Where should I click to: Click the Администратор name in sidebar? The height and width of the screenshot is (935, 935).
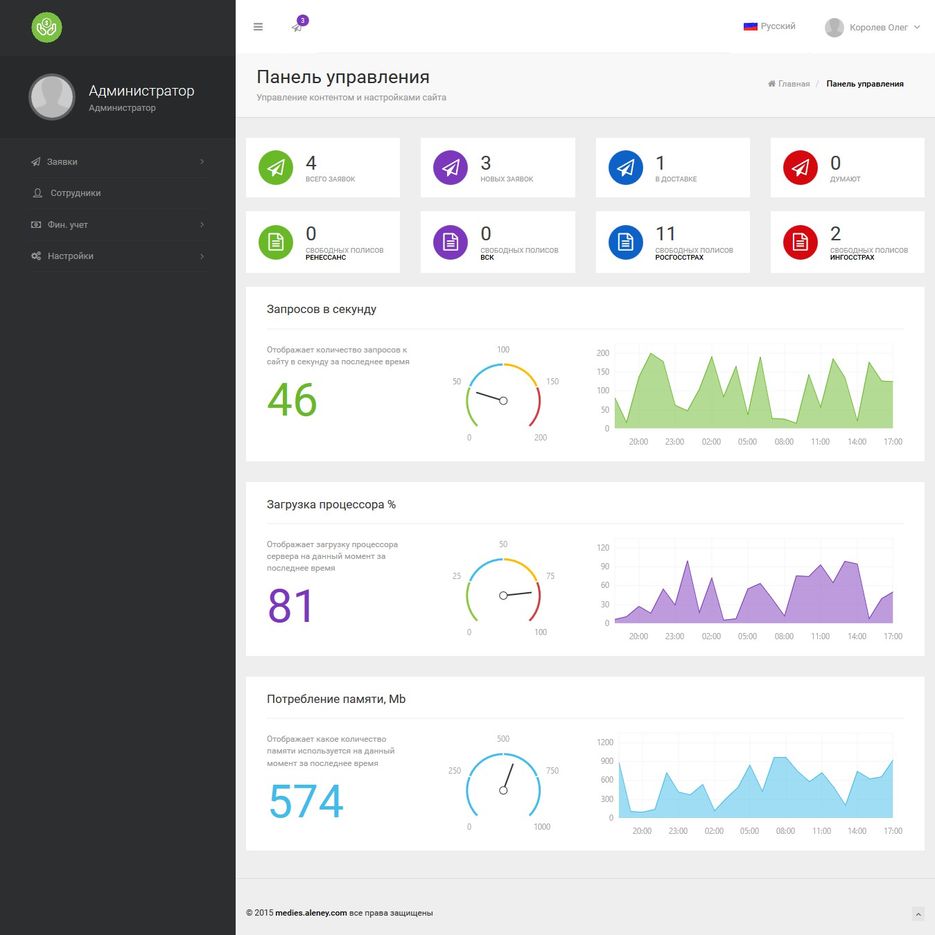(141, 91)
